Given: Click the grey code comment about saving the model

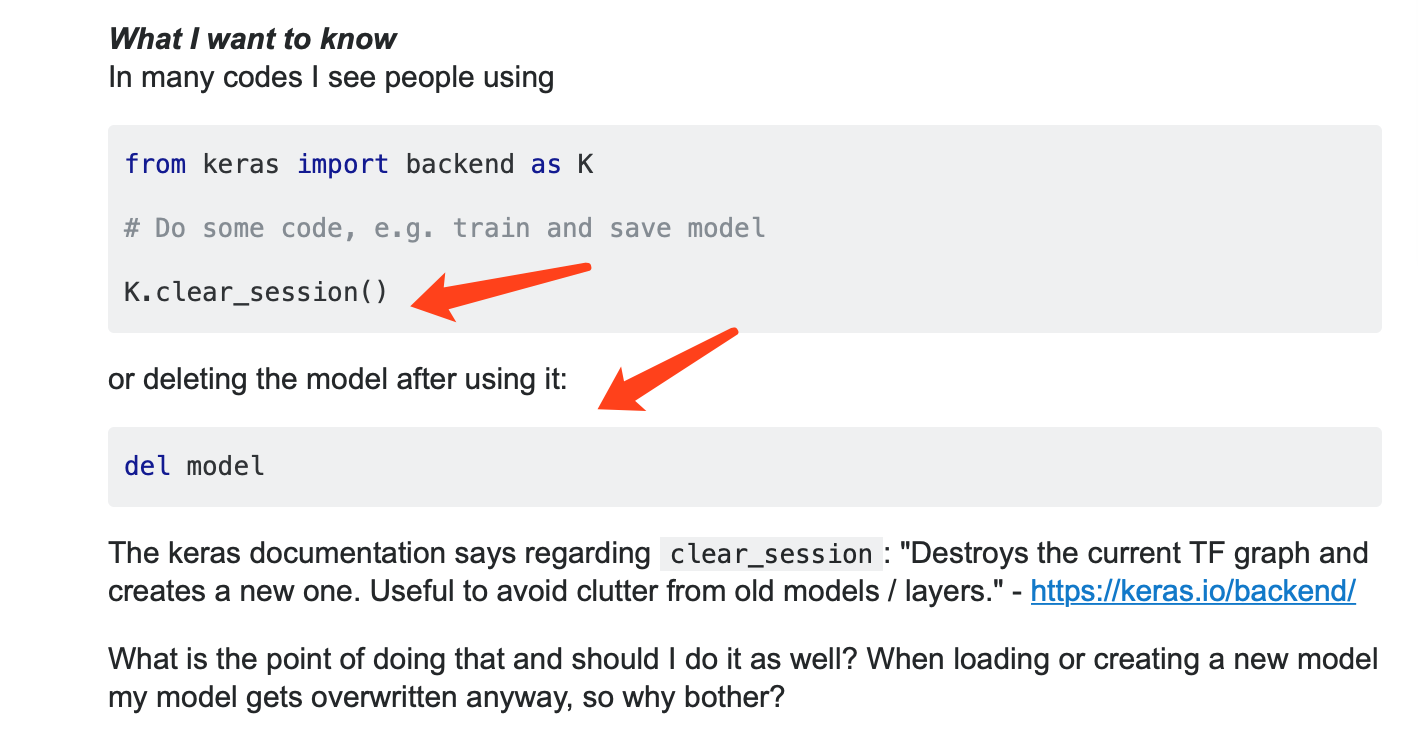Looking at the screenshot, I should 444,228.
